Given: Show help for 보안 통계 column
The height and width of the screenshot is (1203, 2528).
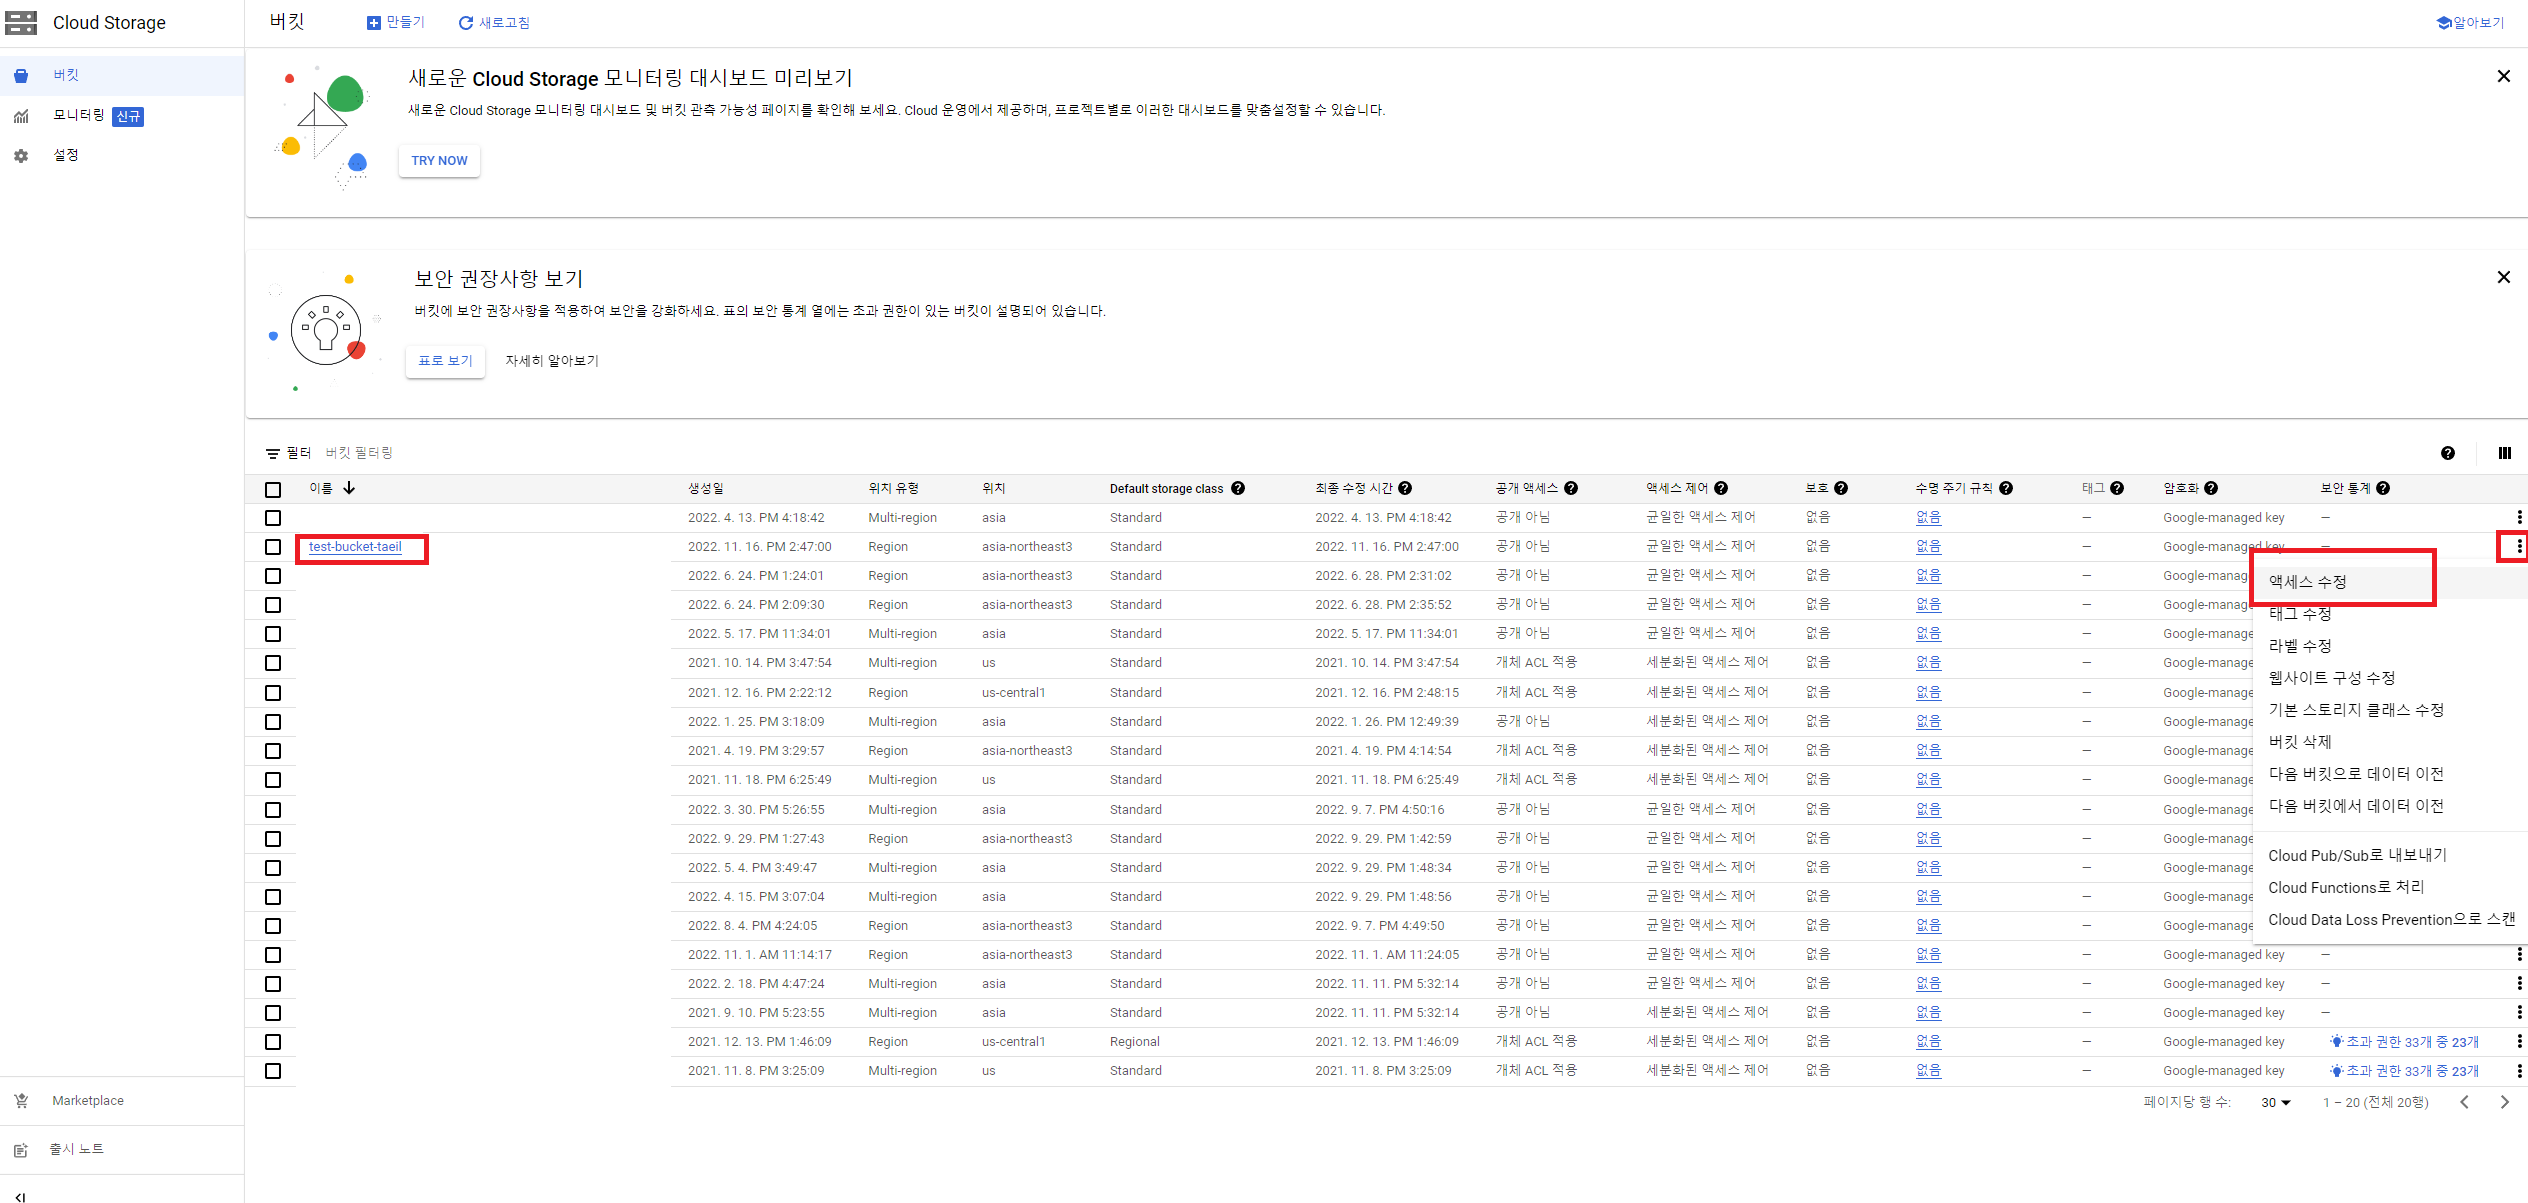Looking at the screenshot, I should coord(2383,488).
